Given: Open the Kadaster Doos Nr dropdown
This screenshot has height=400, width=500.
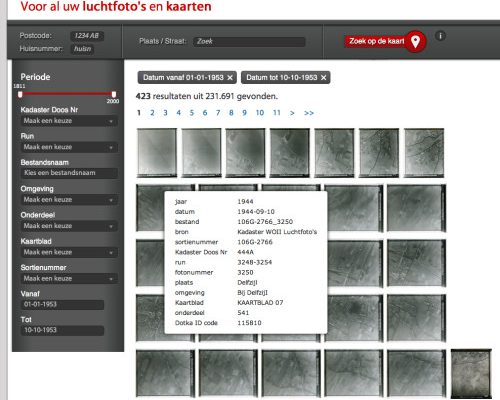Looking at the screenshot, I should point(69,121).
